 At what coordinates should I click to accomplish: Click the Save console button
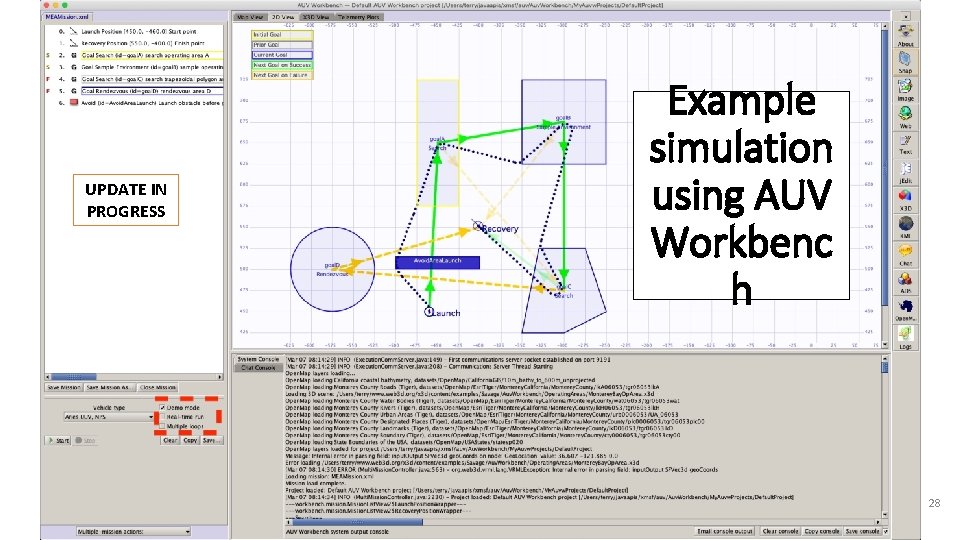(863, 531)
